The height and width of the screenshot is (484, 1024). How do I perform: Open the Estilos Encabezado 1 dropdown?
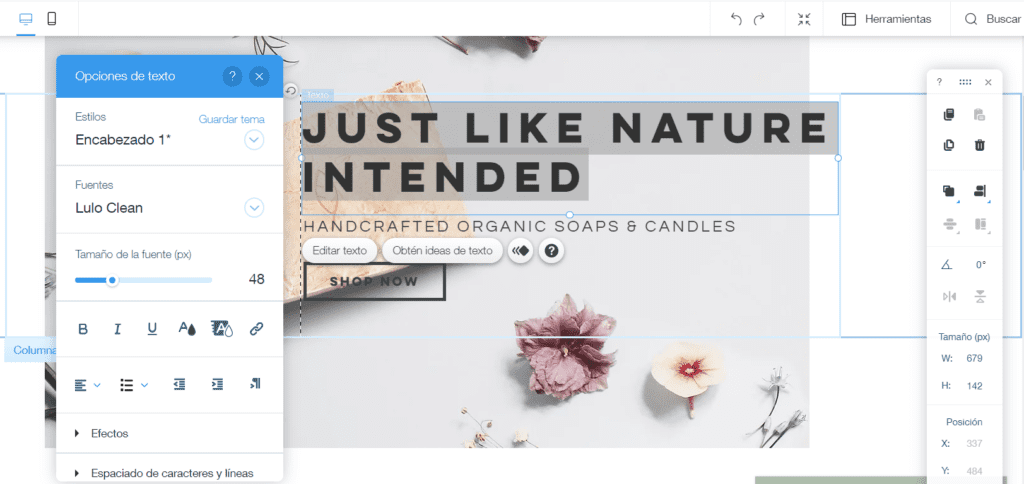[x=254, y=140]
